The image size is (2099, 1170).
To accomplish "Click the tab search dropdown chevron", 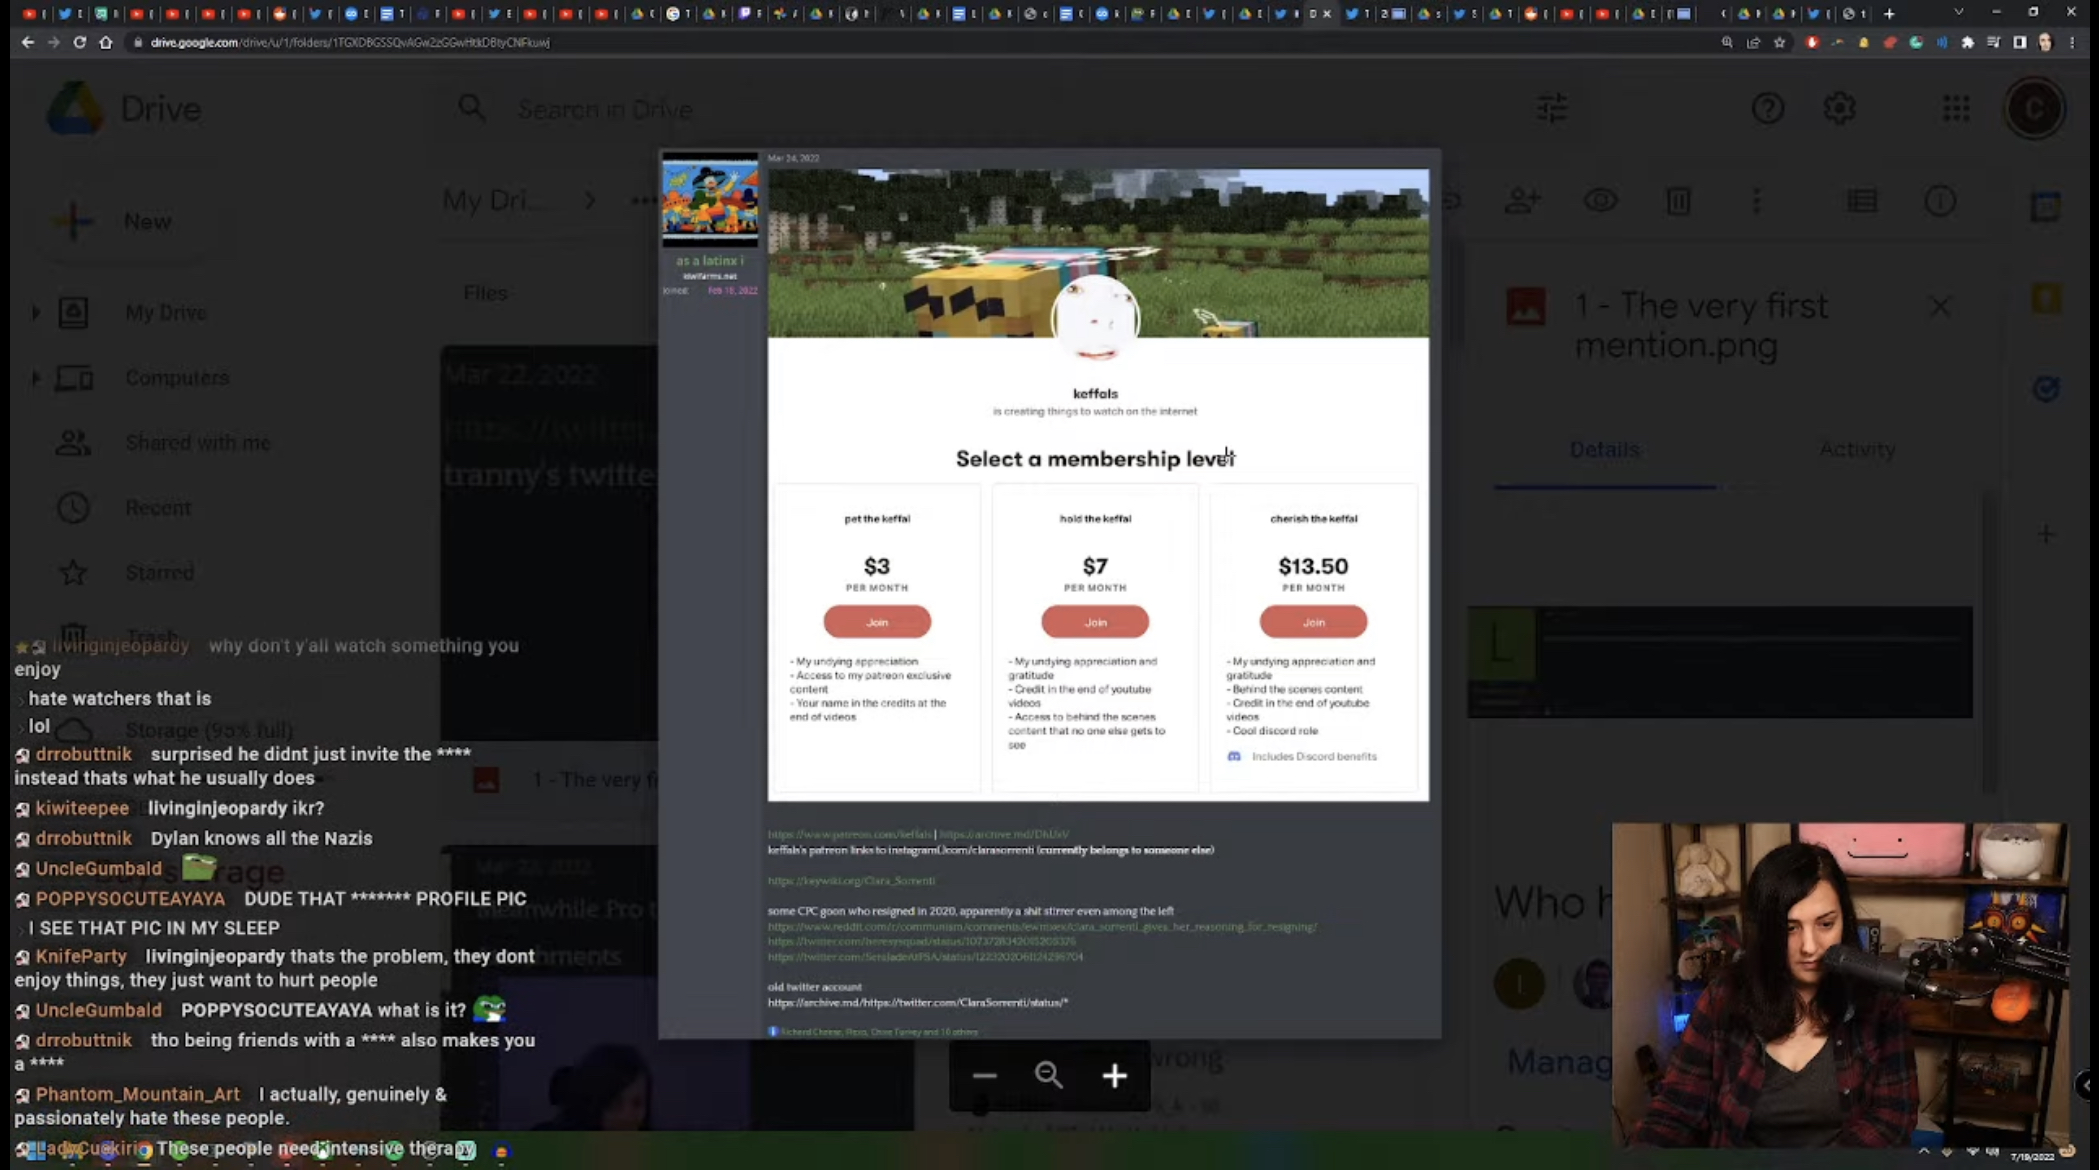I will (x=1958, y=13).
